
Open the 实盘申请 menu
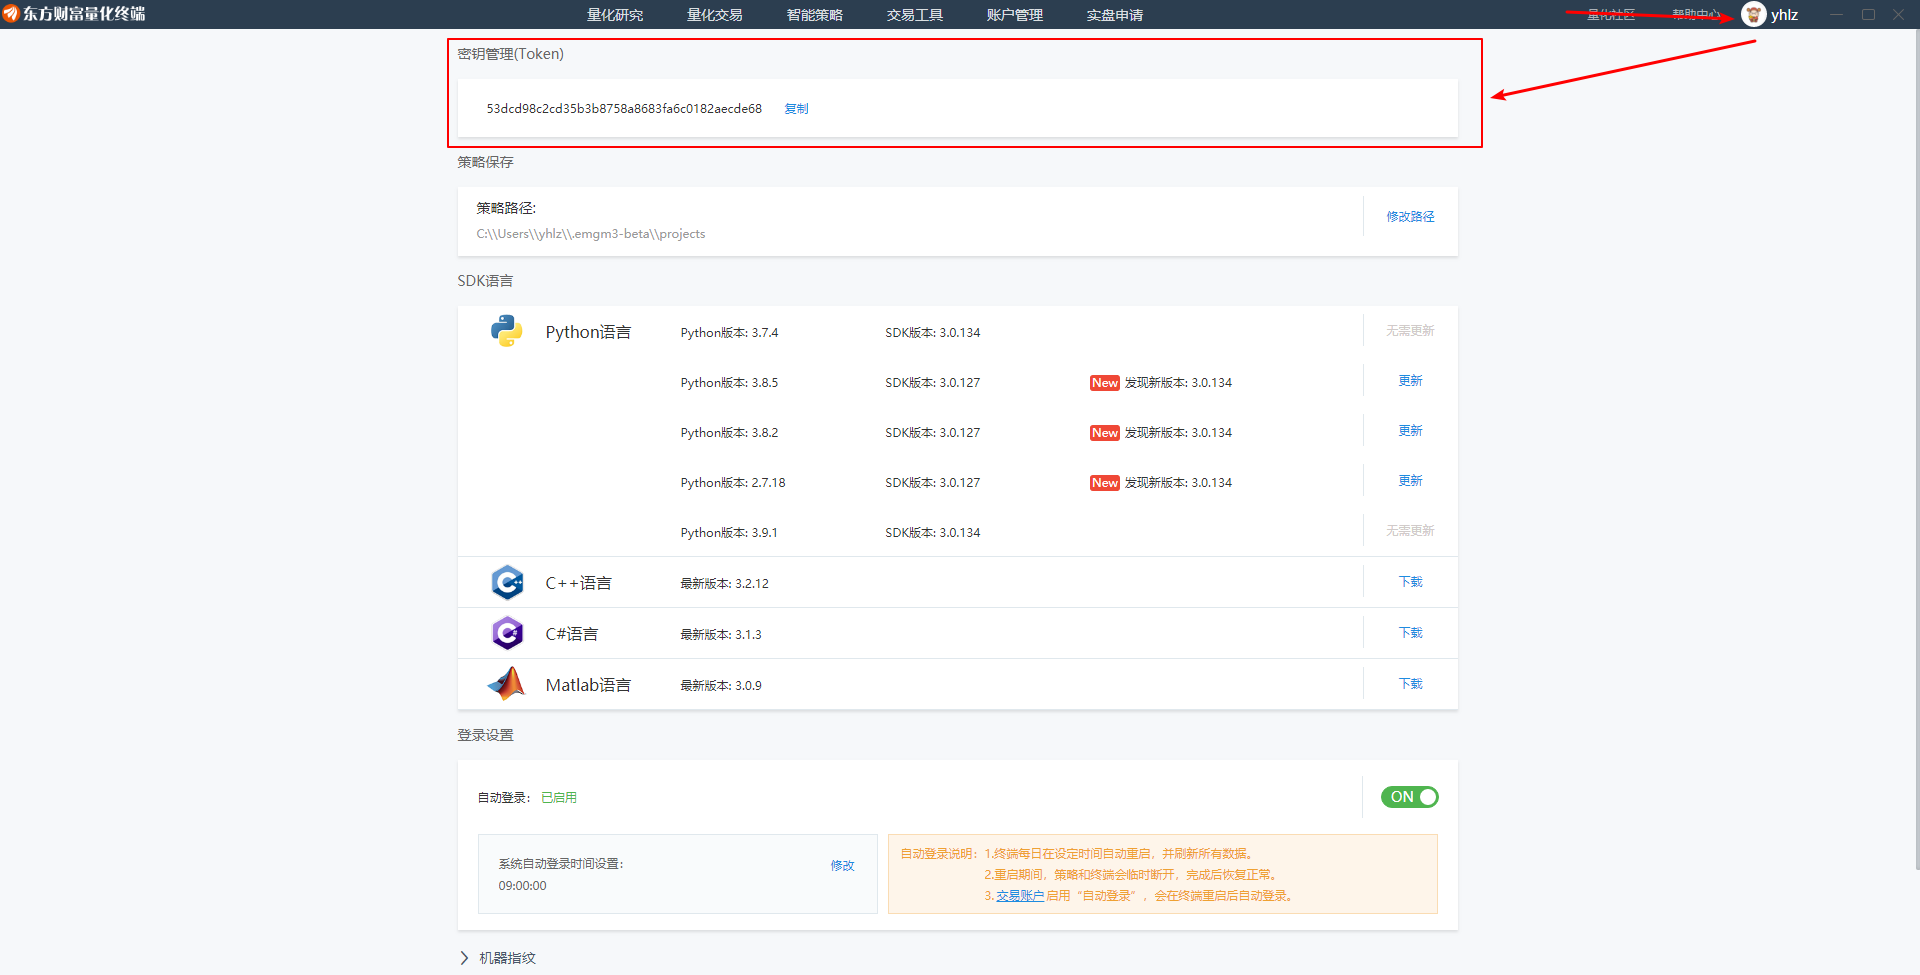click(x=1115, y=15)
